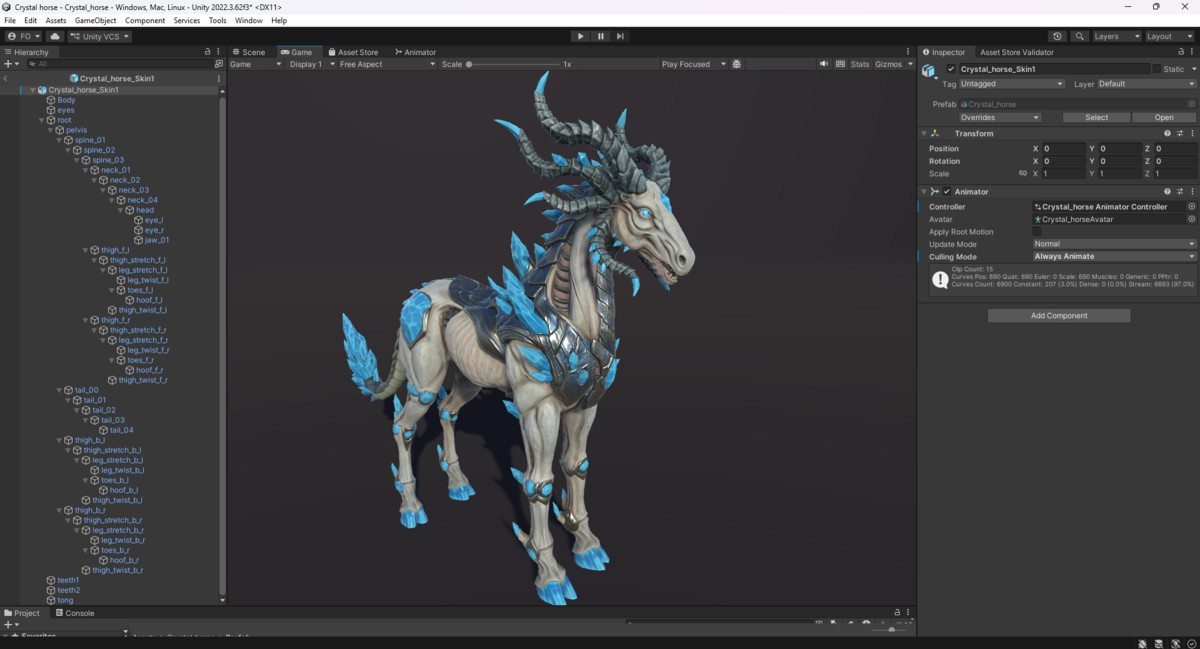This screenshot has width=1200, height=649.
Task: Switch to the Asset Store Validator tab
Action: pos(1017,52)
